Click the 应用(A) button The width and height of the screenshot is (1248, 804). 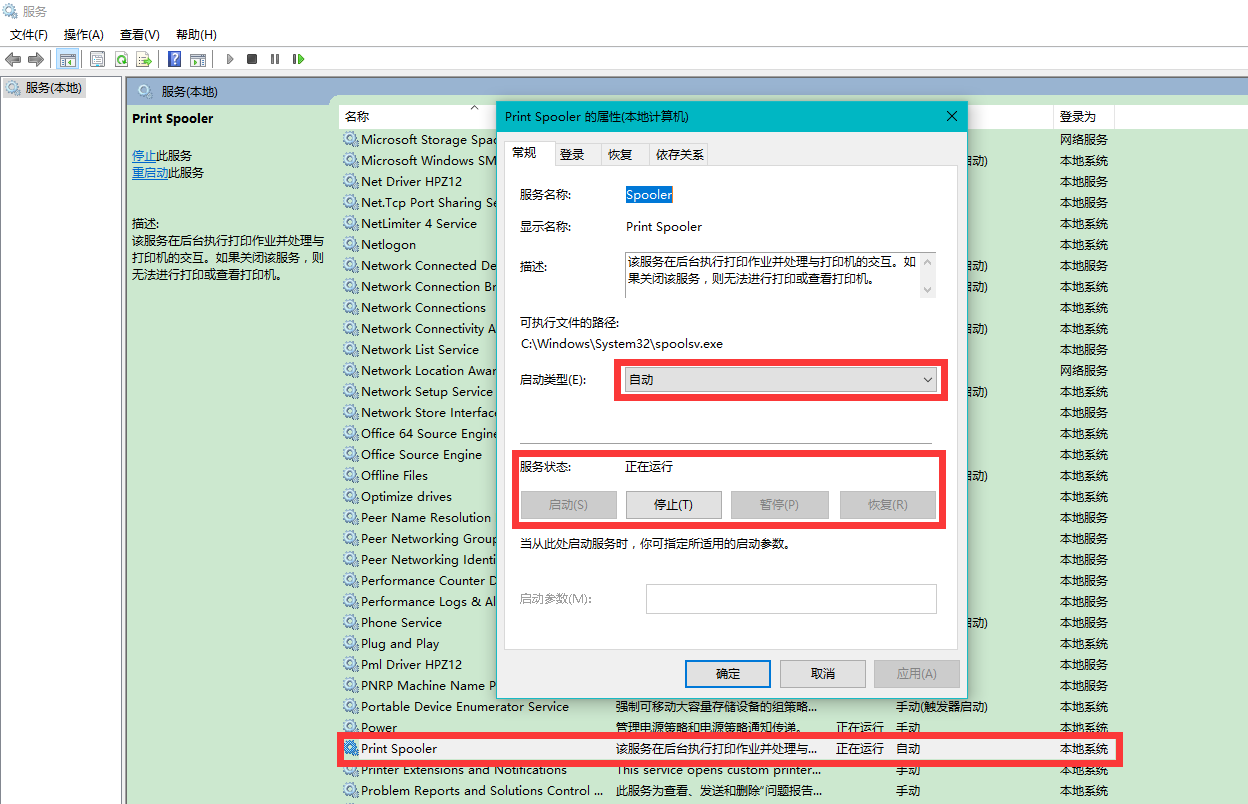pos(917,673)
